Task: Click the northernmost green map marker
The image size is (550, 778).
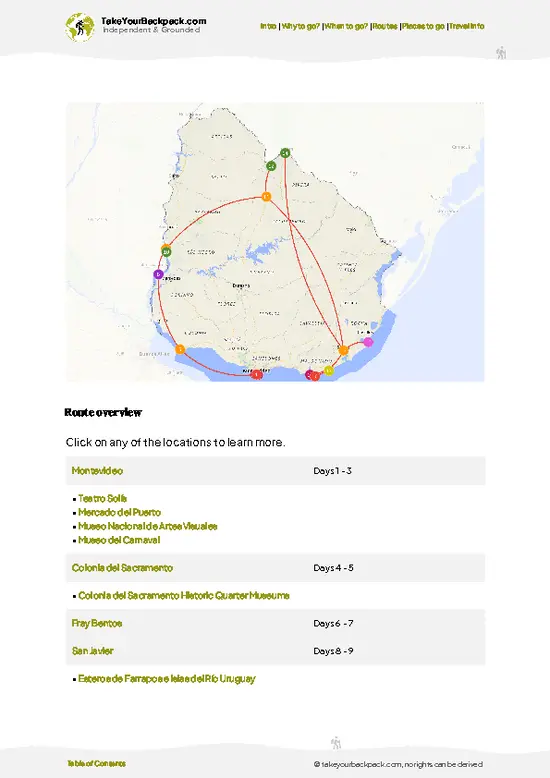Action: tap(285, 153)
